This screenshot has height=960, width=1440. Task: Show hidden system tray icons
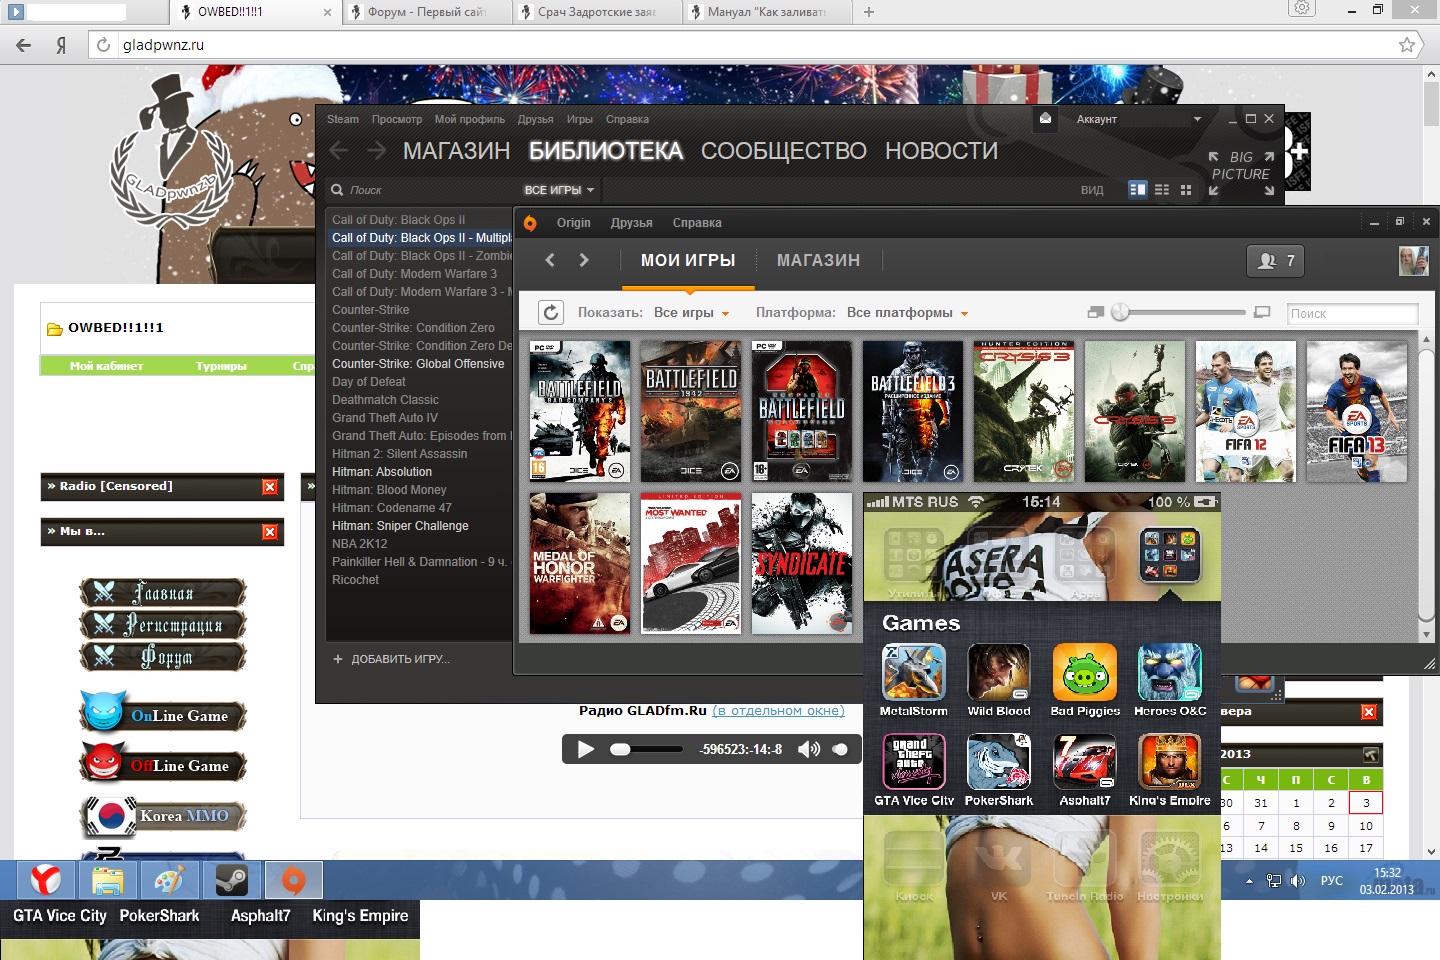click(1249, 881)
